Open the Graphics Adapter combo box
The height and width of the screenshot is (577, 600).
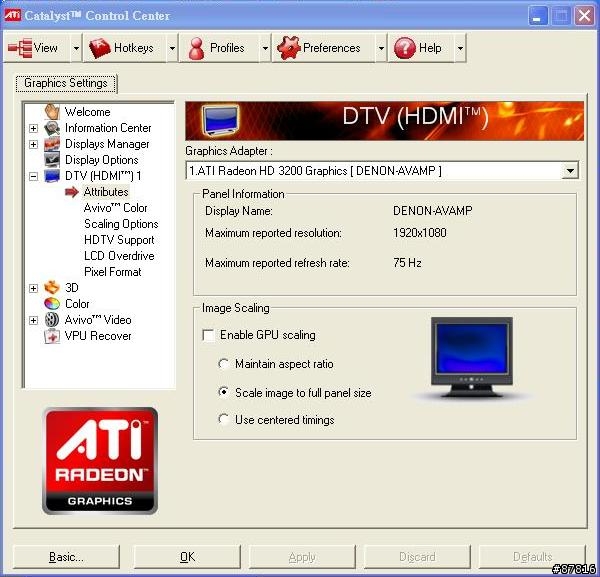pos(382,171)
